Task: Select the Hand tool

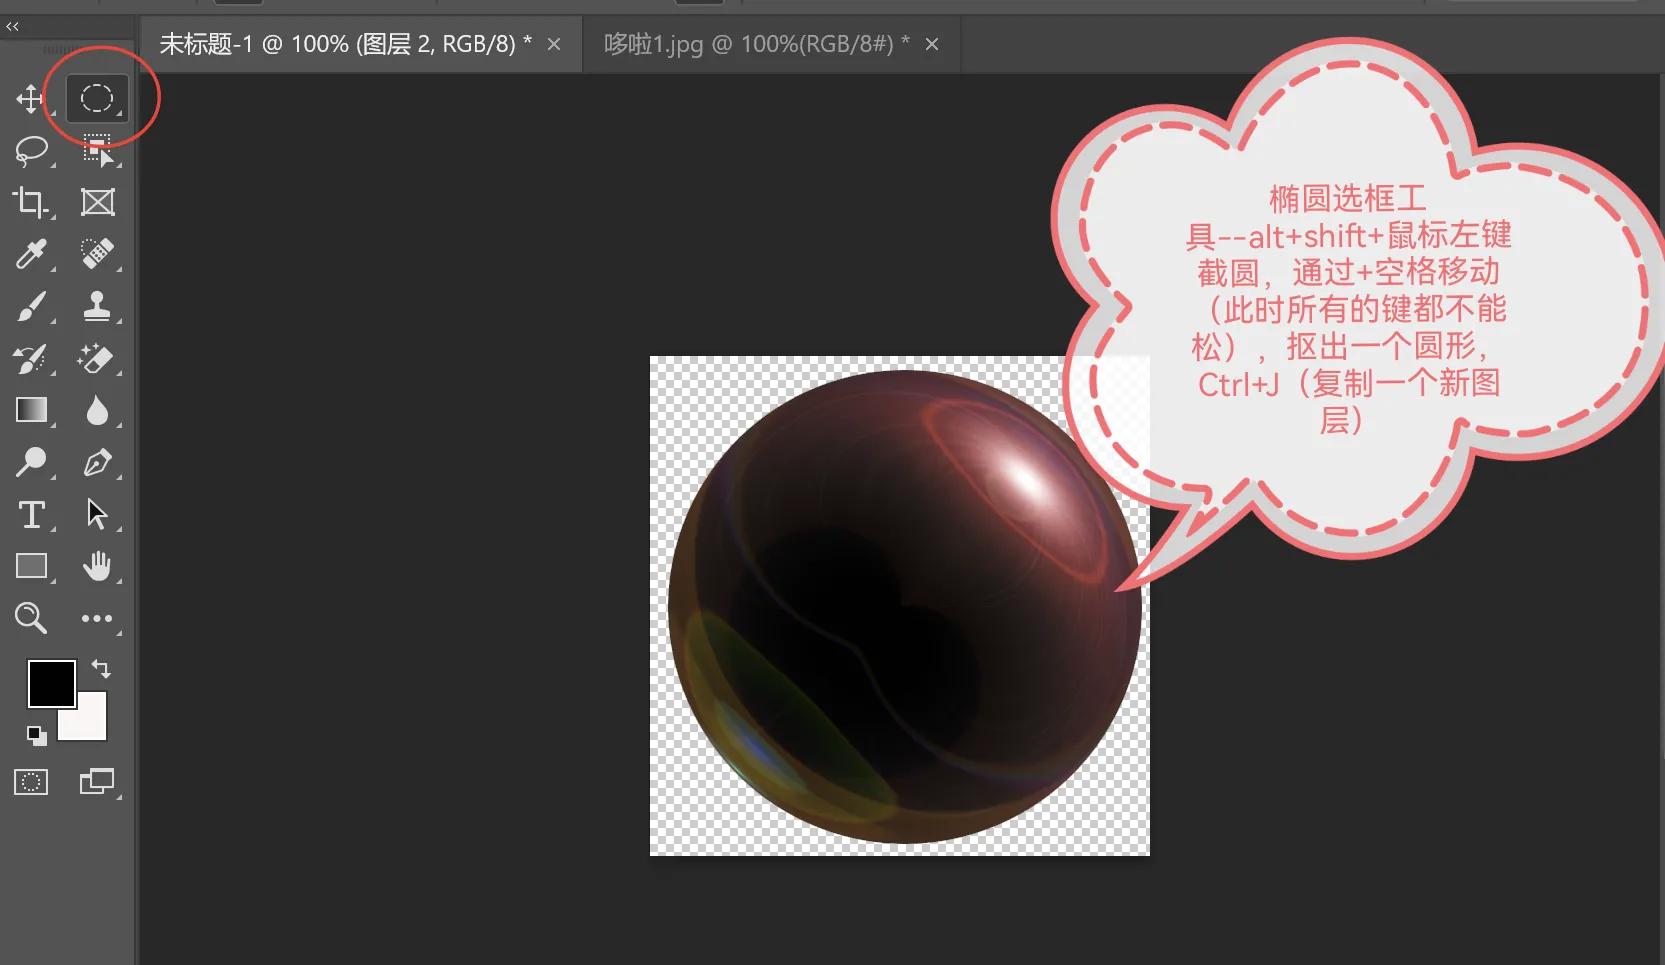Action: (x=97, y=566)
